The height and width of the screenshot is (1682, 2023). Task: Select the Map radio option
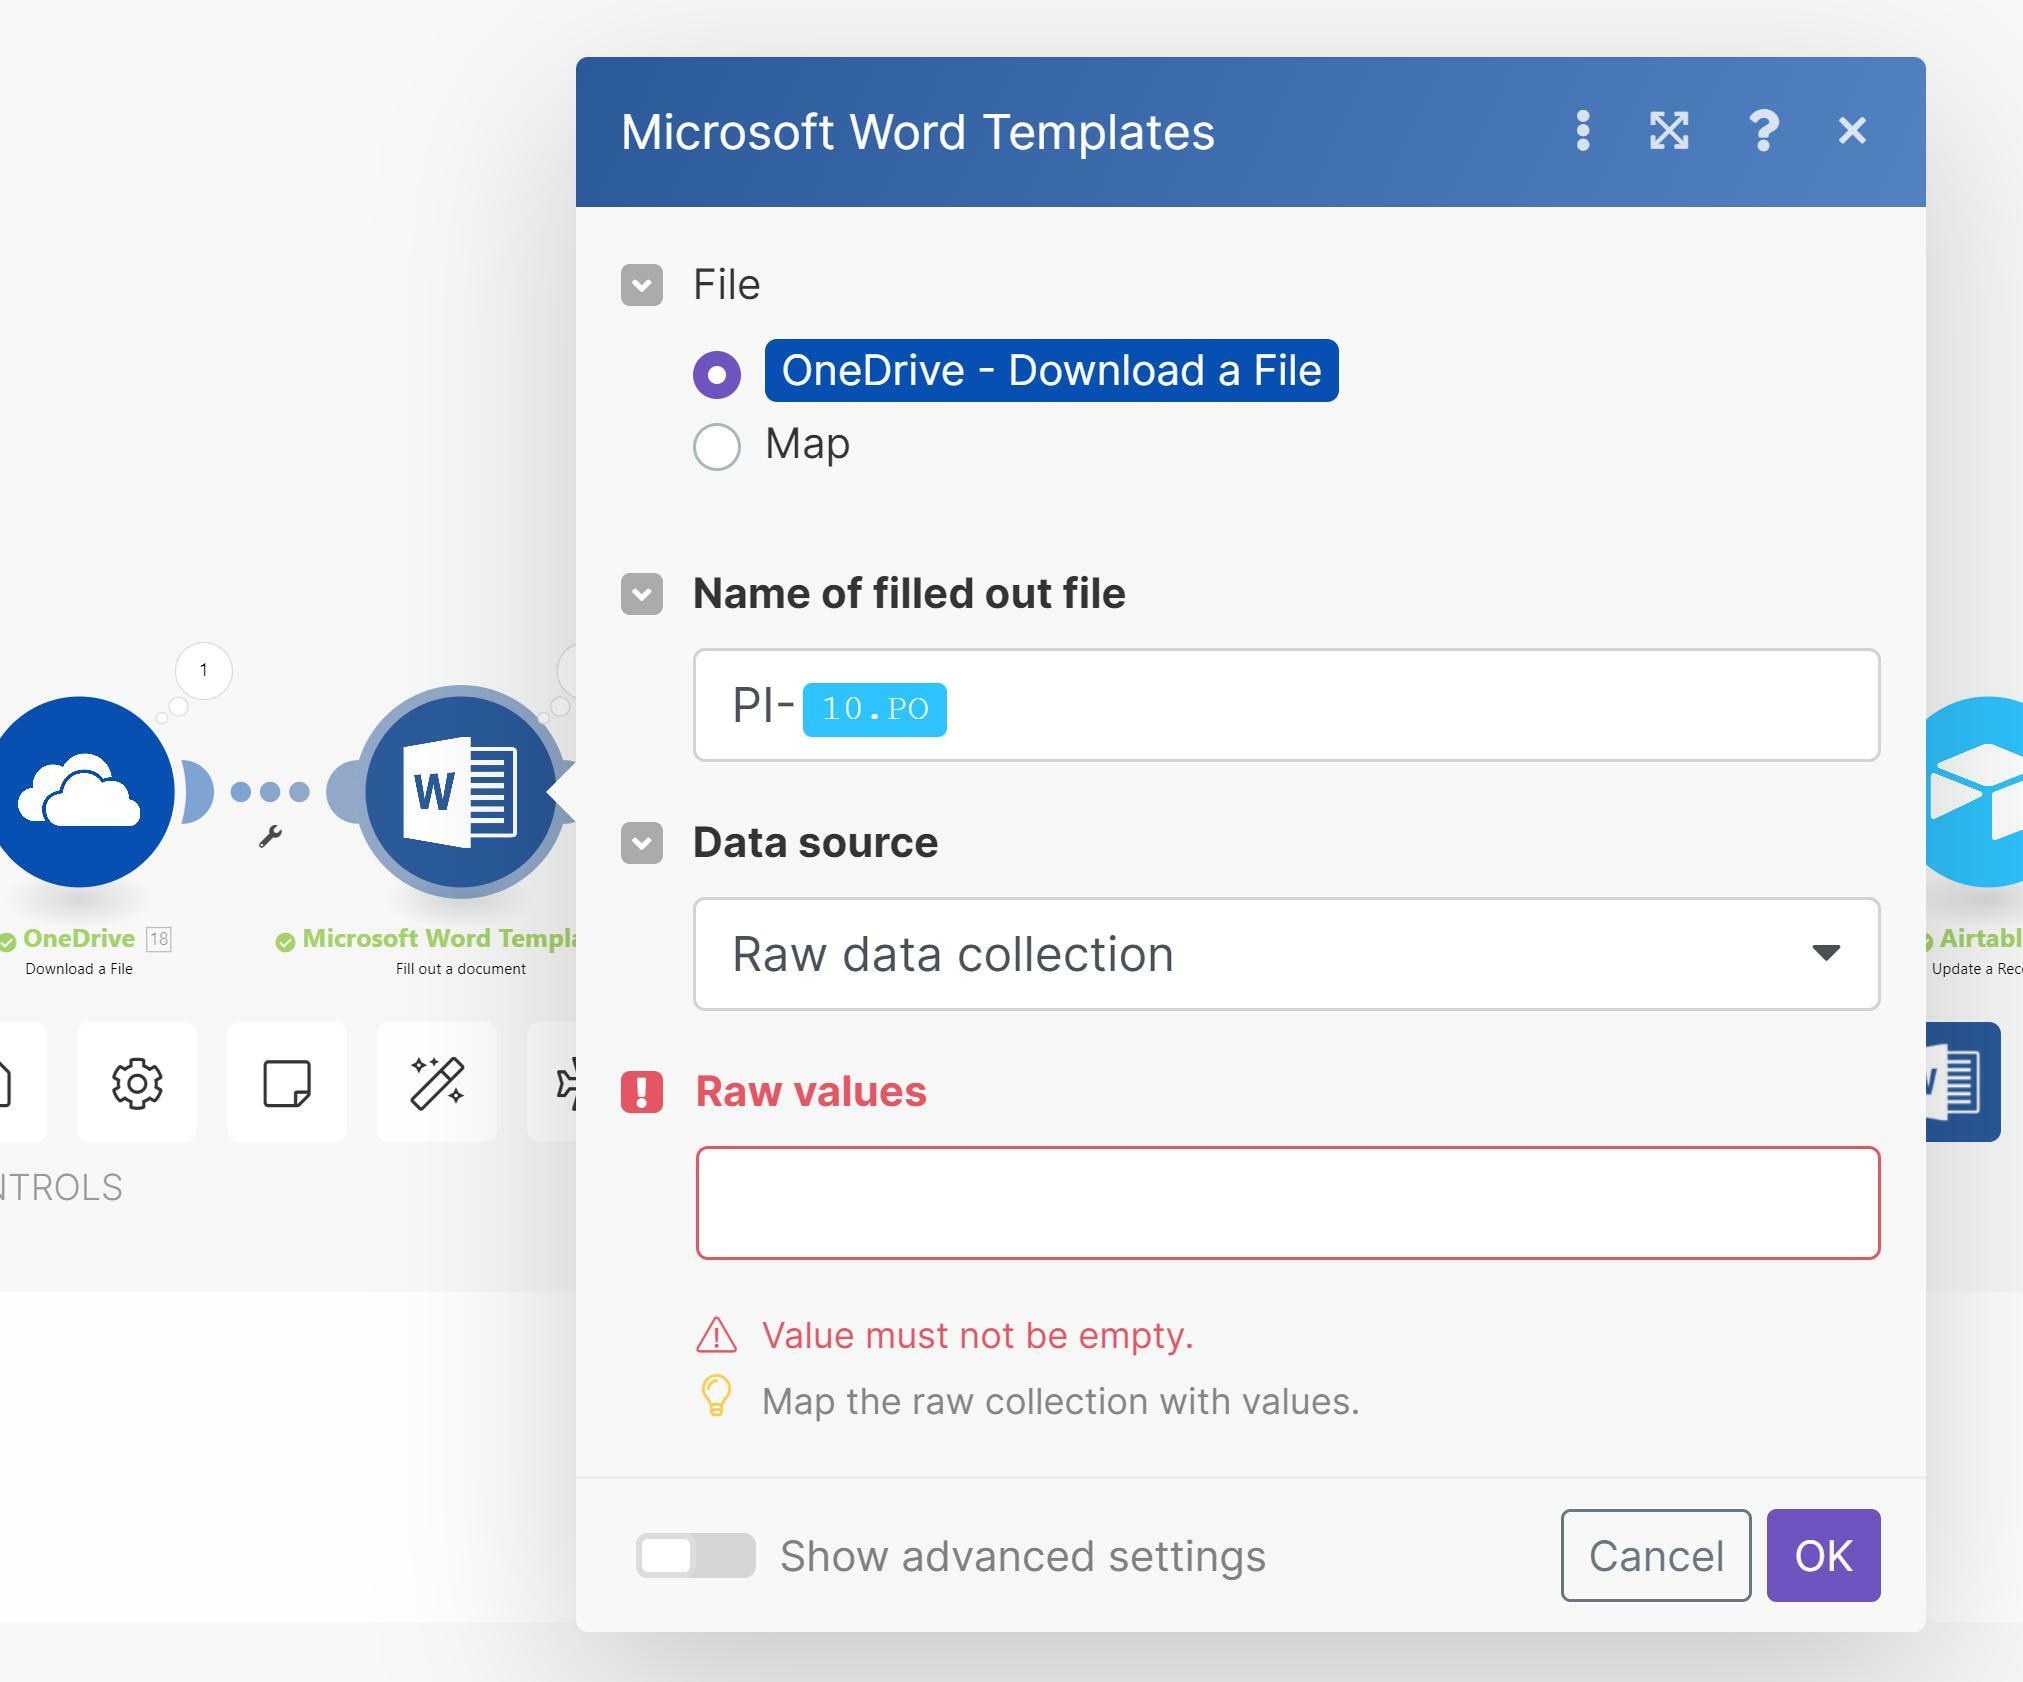(x=717, y=446)
